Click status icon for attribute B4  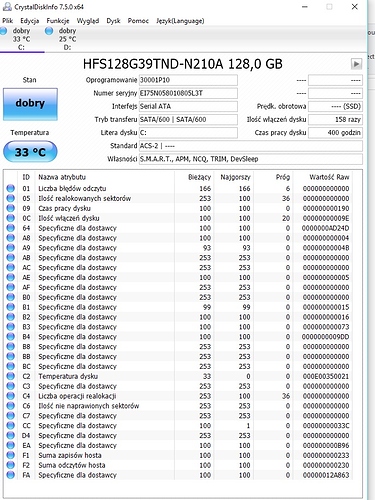[x=11, y=337]
